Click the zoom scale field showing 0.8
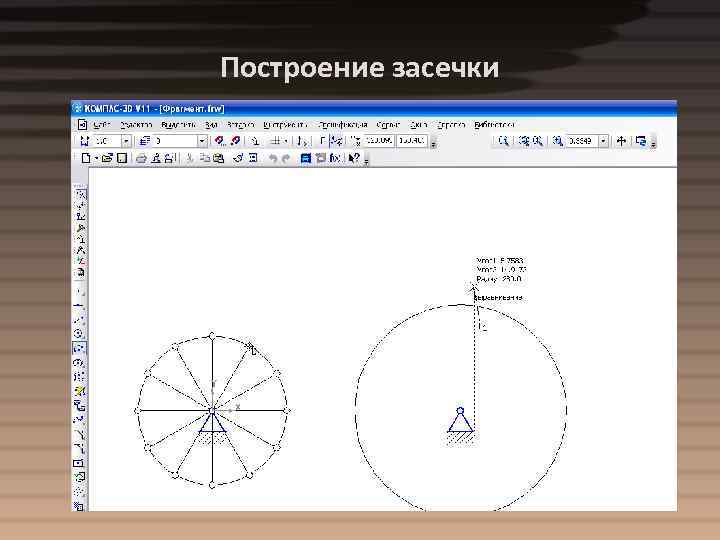The image size is (720, 540). click(582, 141)
